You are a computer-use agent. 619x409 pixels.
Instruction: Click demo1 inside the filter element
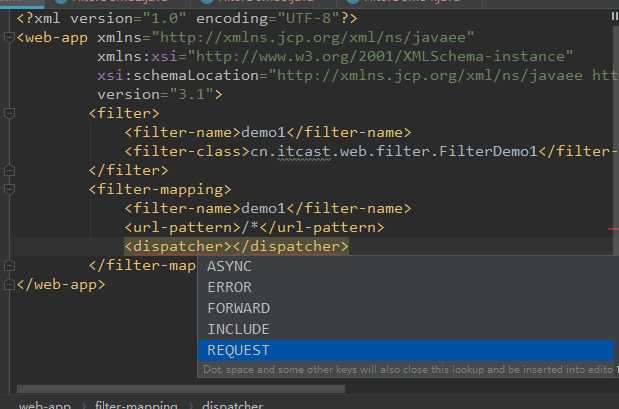(263, 132)
